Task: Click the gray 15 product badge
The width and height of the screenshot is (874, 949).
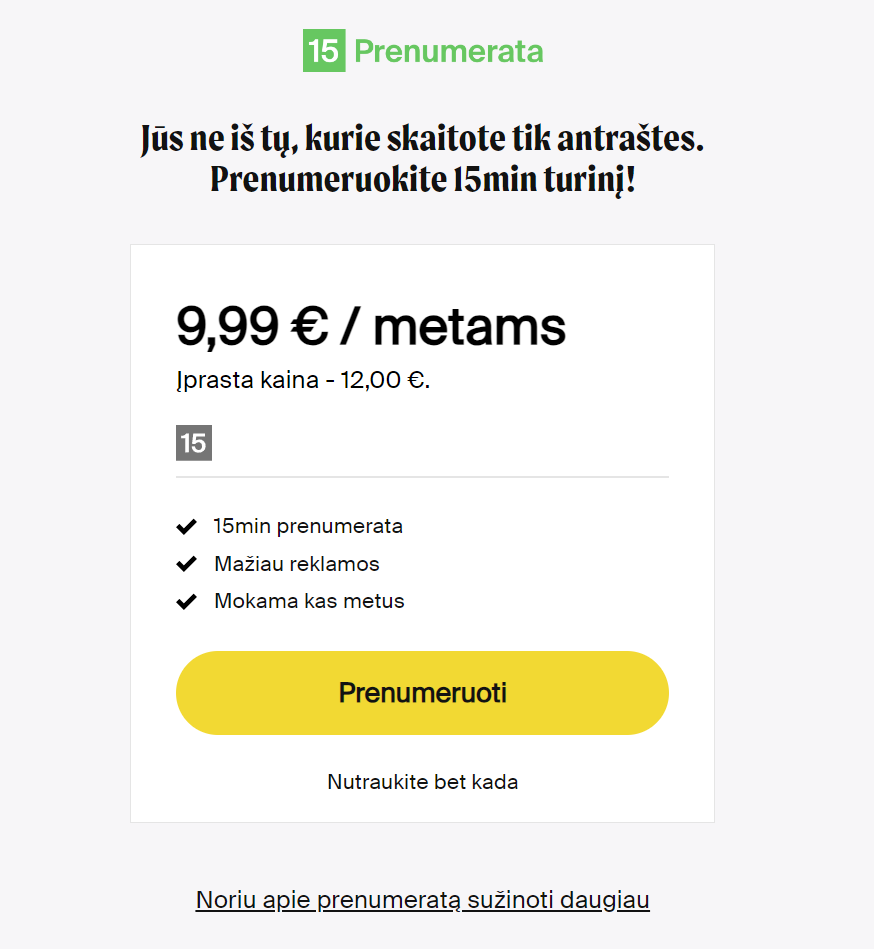Action: (194, 442)
